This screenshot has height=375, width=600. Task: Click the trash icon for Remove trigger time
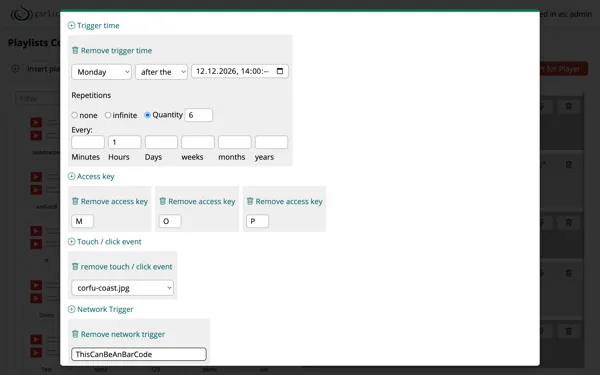coord(75,51)
